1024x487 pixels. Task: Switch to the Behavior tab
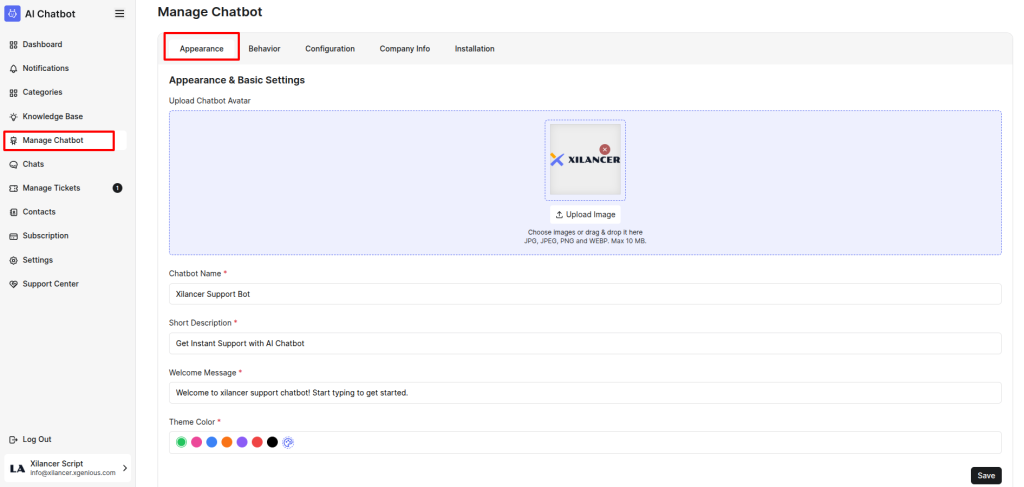coord(264,49)
